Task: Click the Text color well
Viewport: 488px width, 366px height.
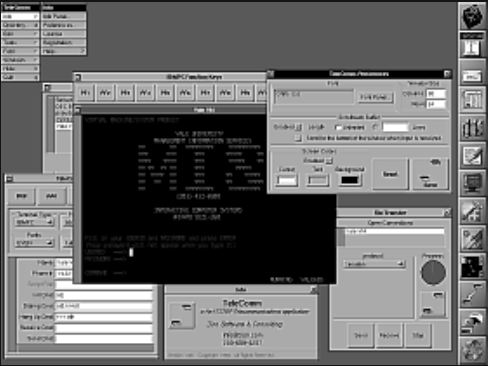Action: coord(318,180)
